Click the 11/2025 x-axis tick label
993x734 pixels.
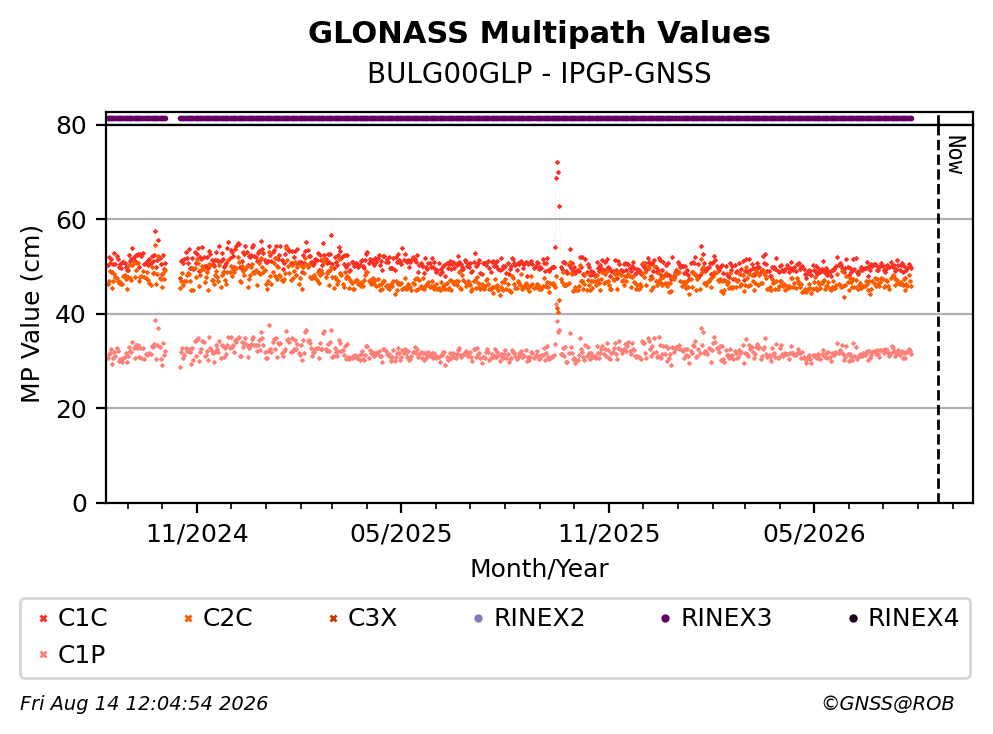(609, 534)
